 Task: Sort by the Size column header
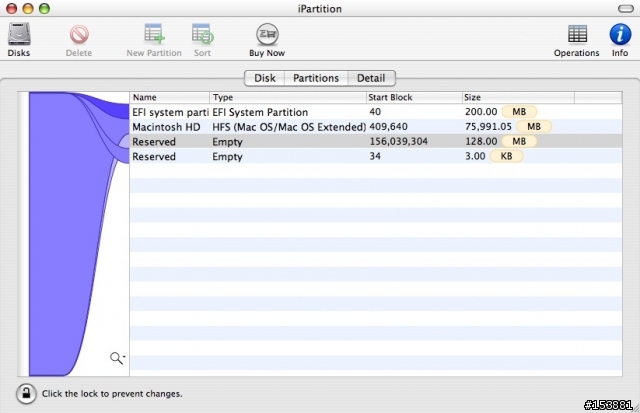[518, 97]
